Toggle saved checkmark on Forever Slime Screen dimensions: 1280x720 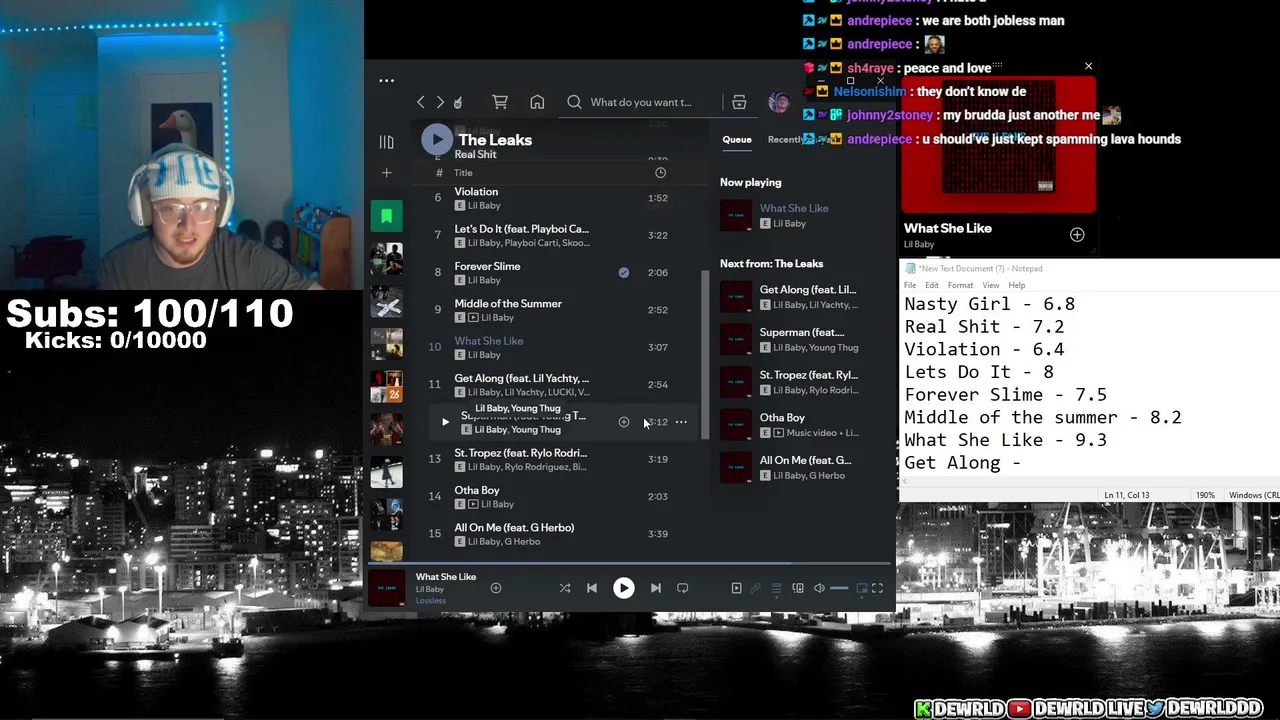point(624,272)
